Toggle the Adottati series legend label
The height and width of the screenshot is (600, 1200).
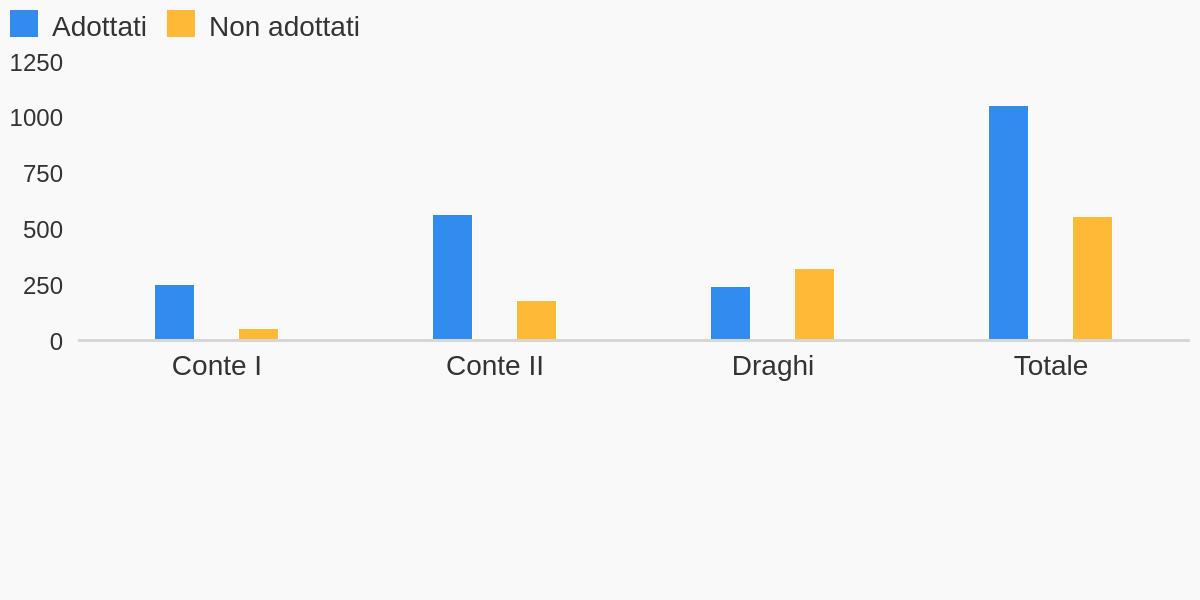coord(99,27)
